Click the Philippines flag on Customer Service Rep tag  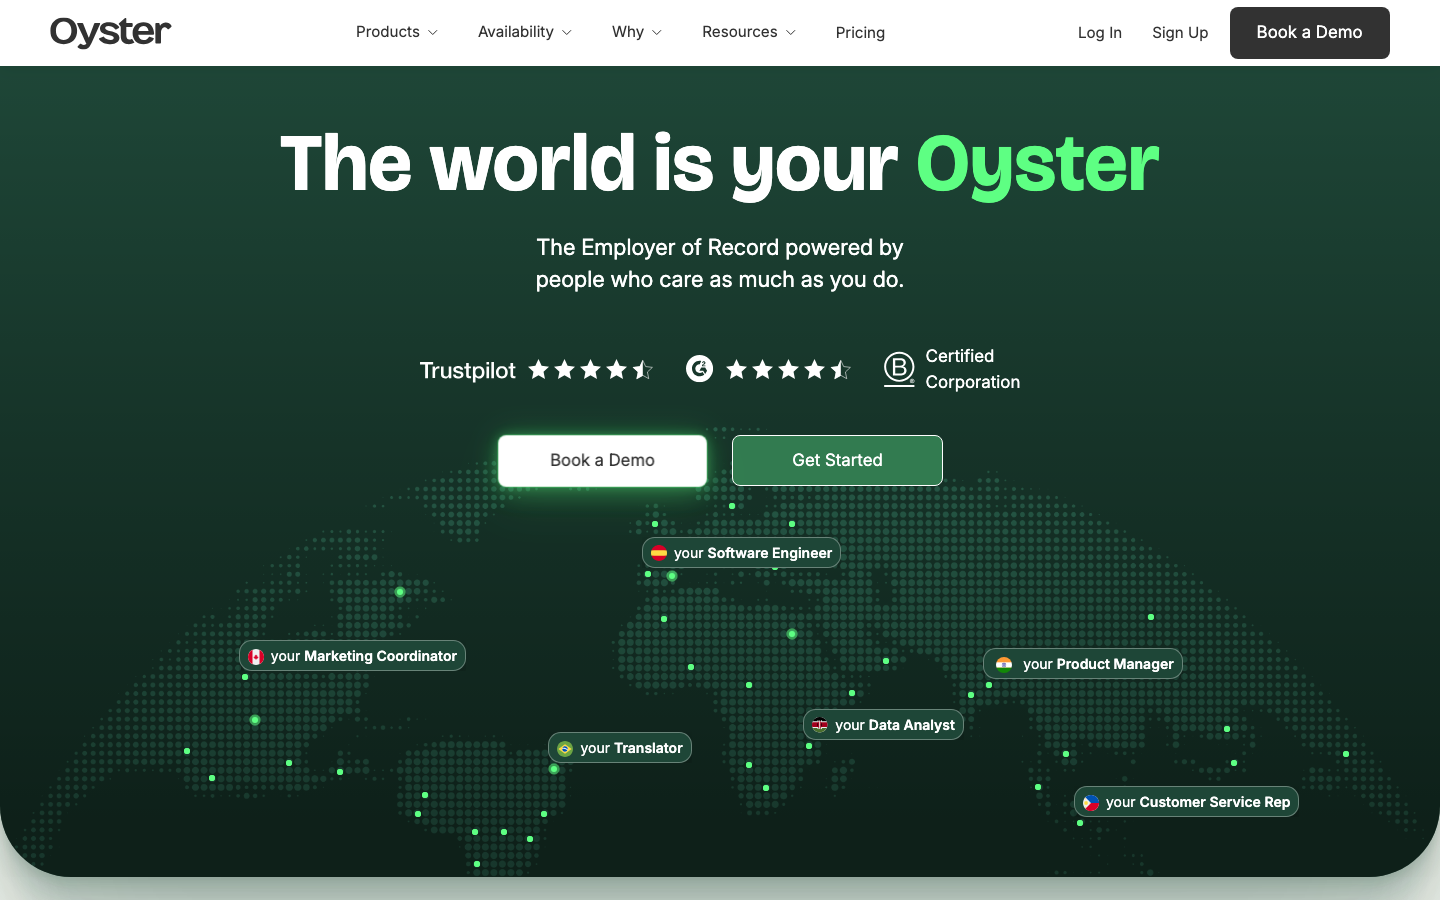click(x=1091, y=802)
